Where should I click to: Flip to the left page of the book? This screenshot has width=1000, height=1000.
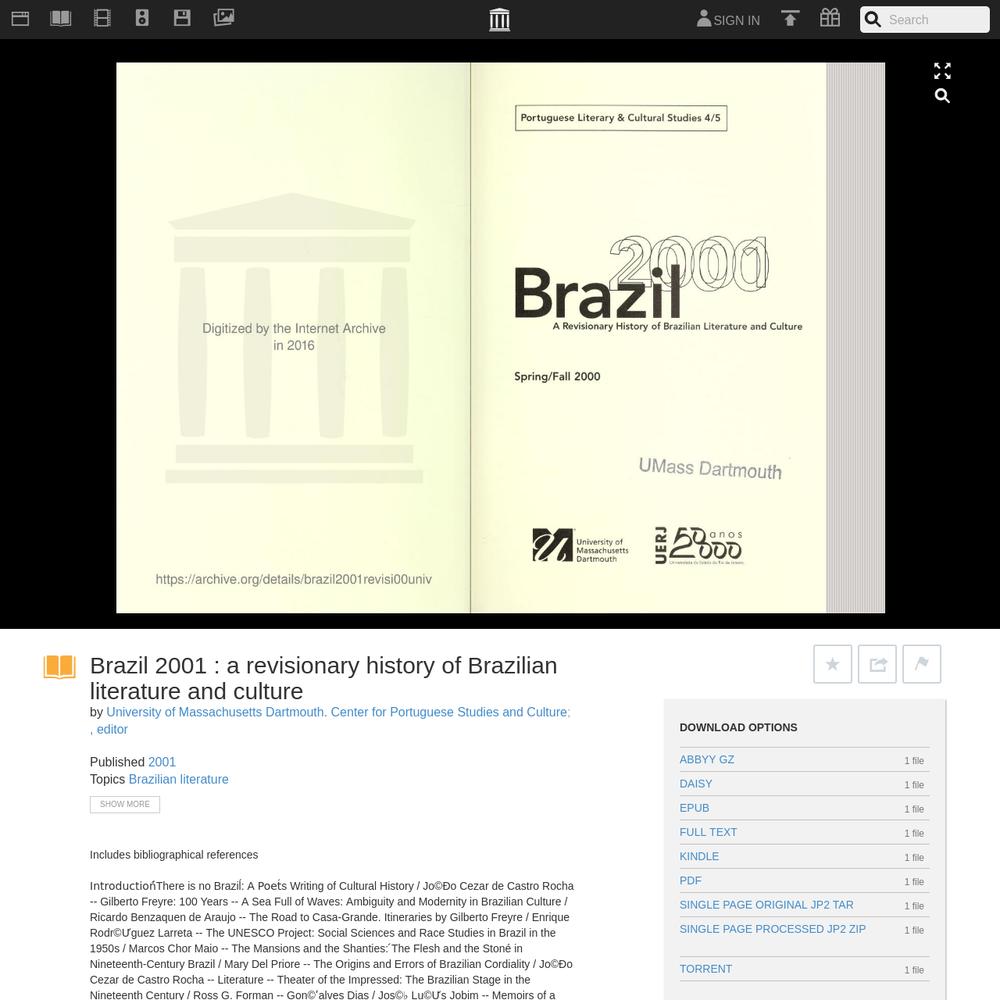tap(293, 337)
